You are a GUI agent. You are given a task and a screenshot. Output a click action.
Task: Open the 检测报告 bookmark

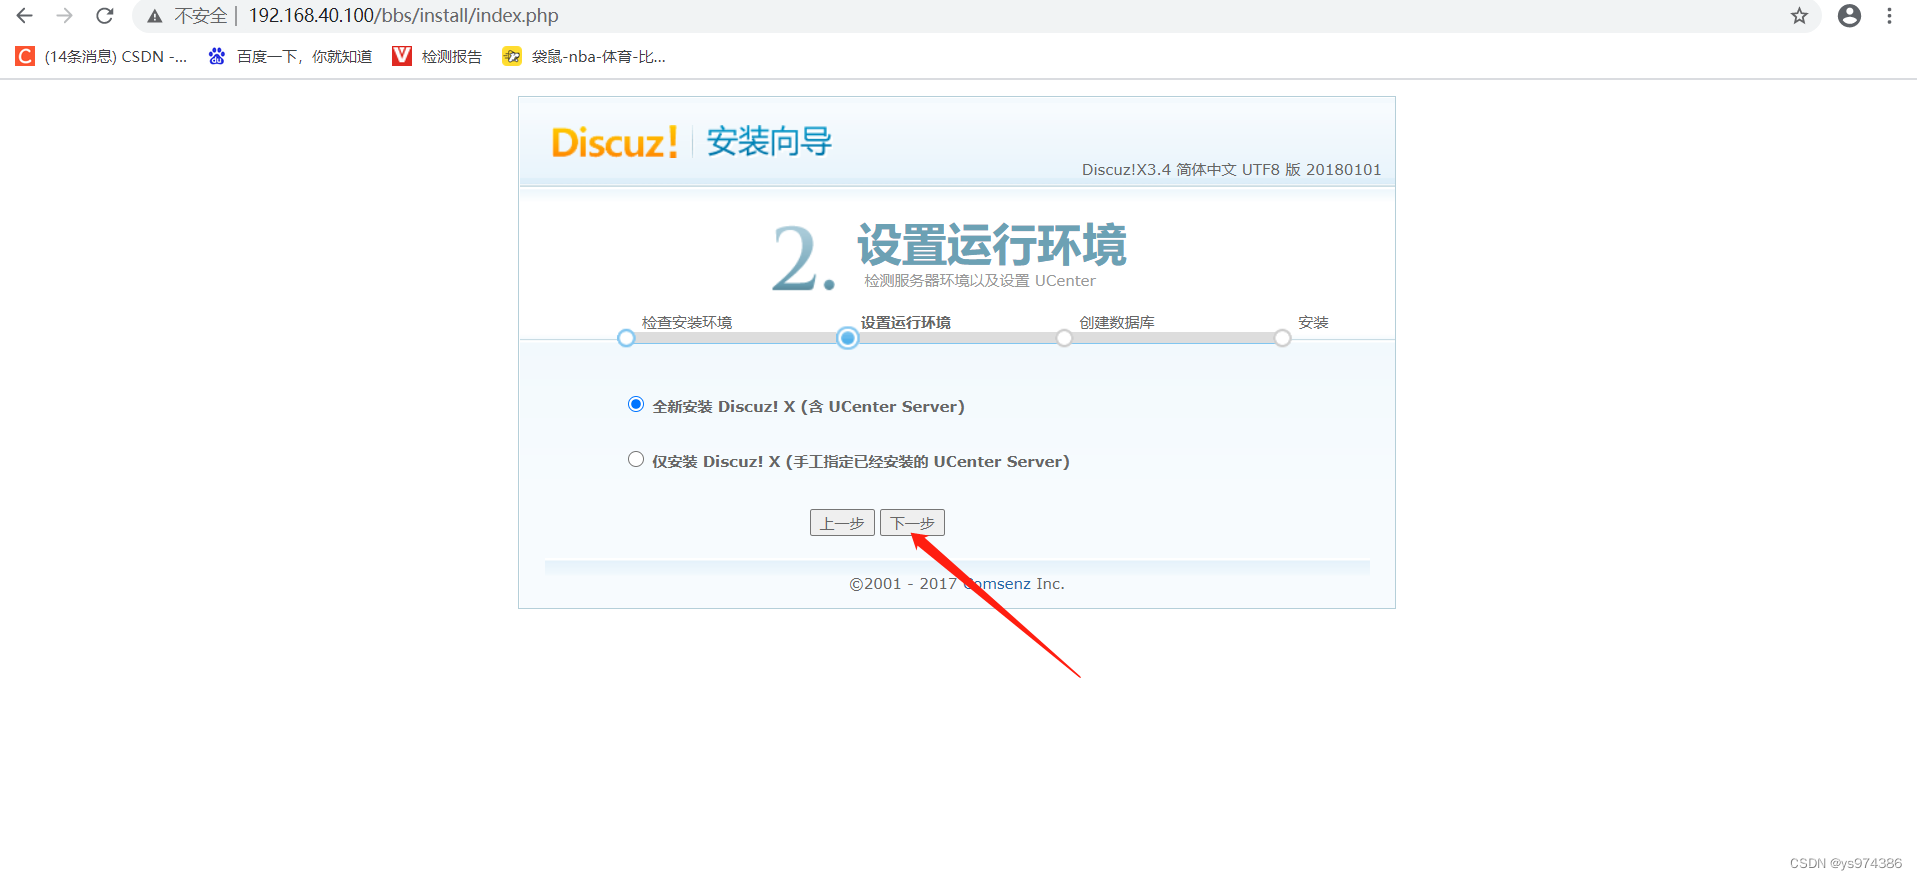437,56
